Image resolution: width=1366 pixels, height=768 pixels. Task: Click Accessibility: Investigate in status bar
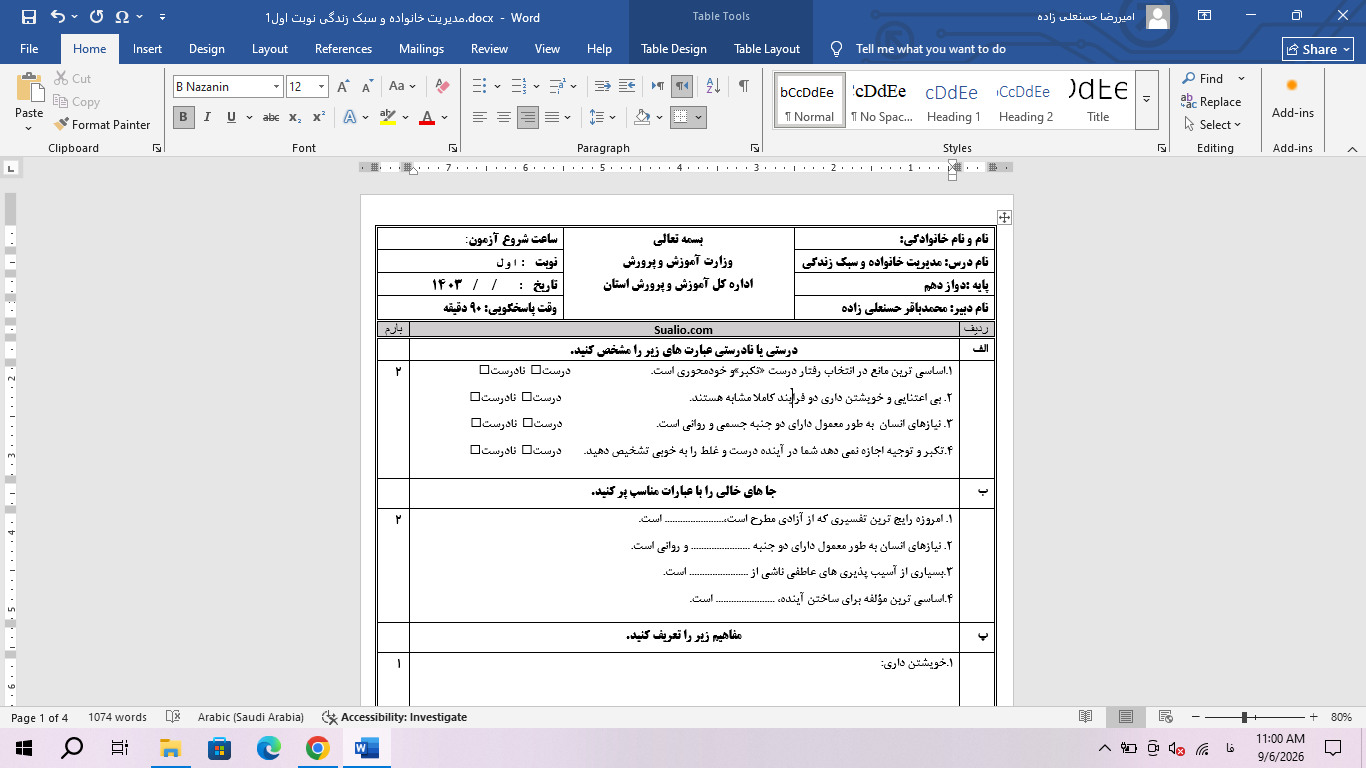click(x=395, y=717)
